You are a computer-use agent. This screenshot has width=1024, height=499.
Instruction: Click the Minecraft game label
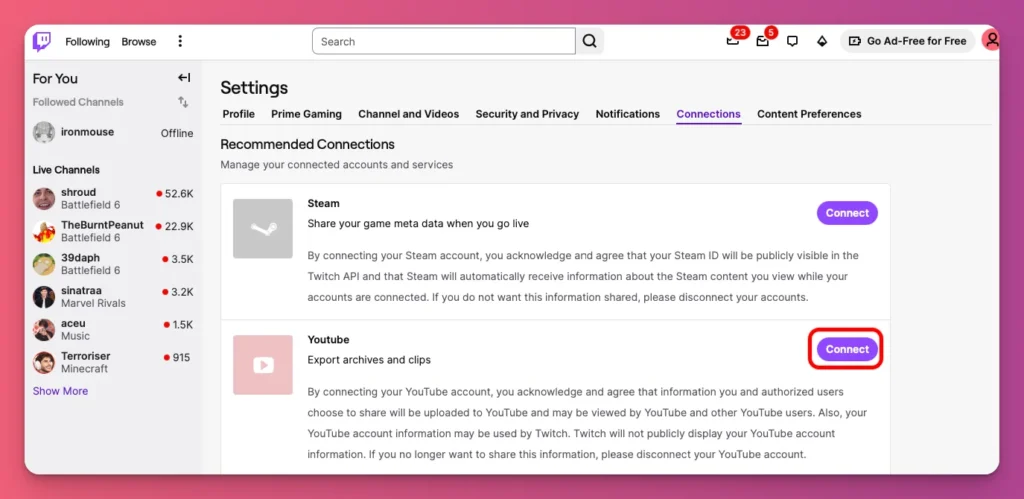click(84, 368)
